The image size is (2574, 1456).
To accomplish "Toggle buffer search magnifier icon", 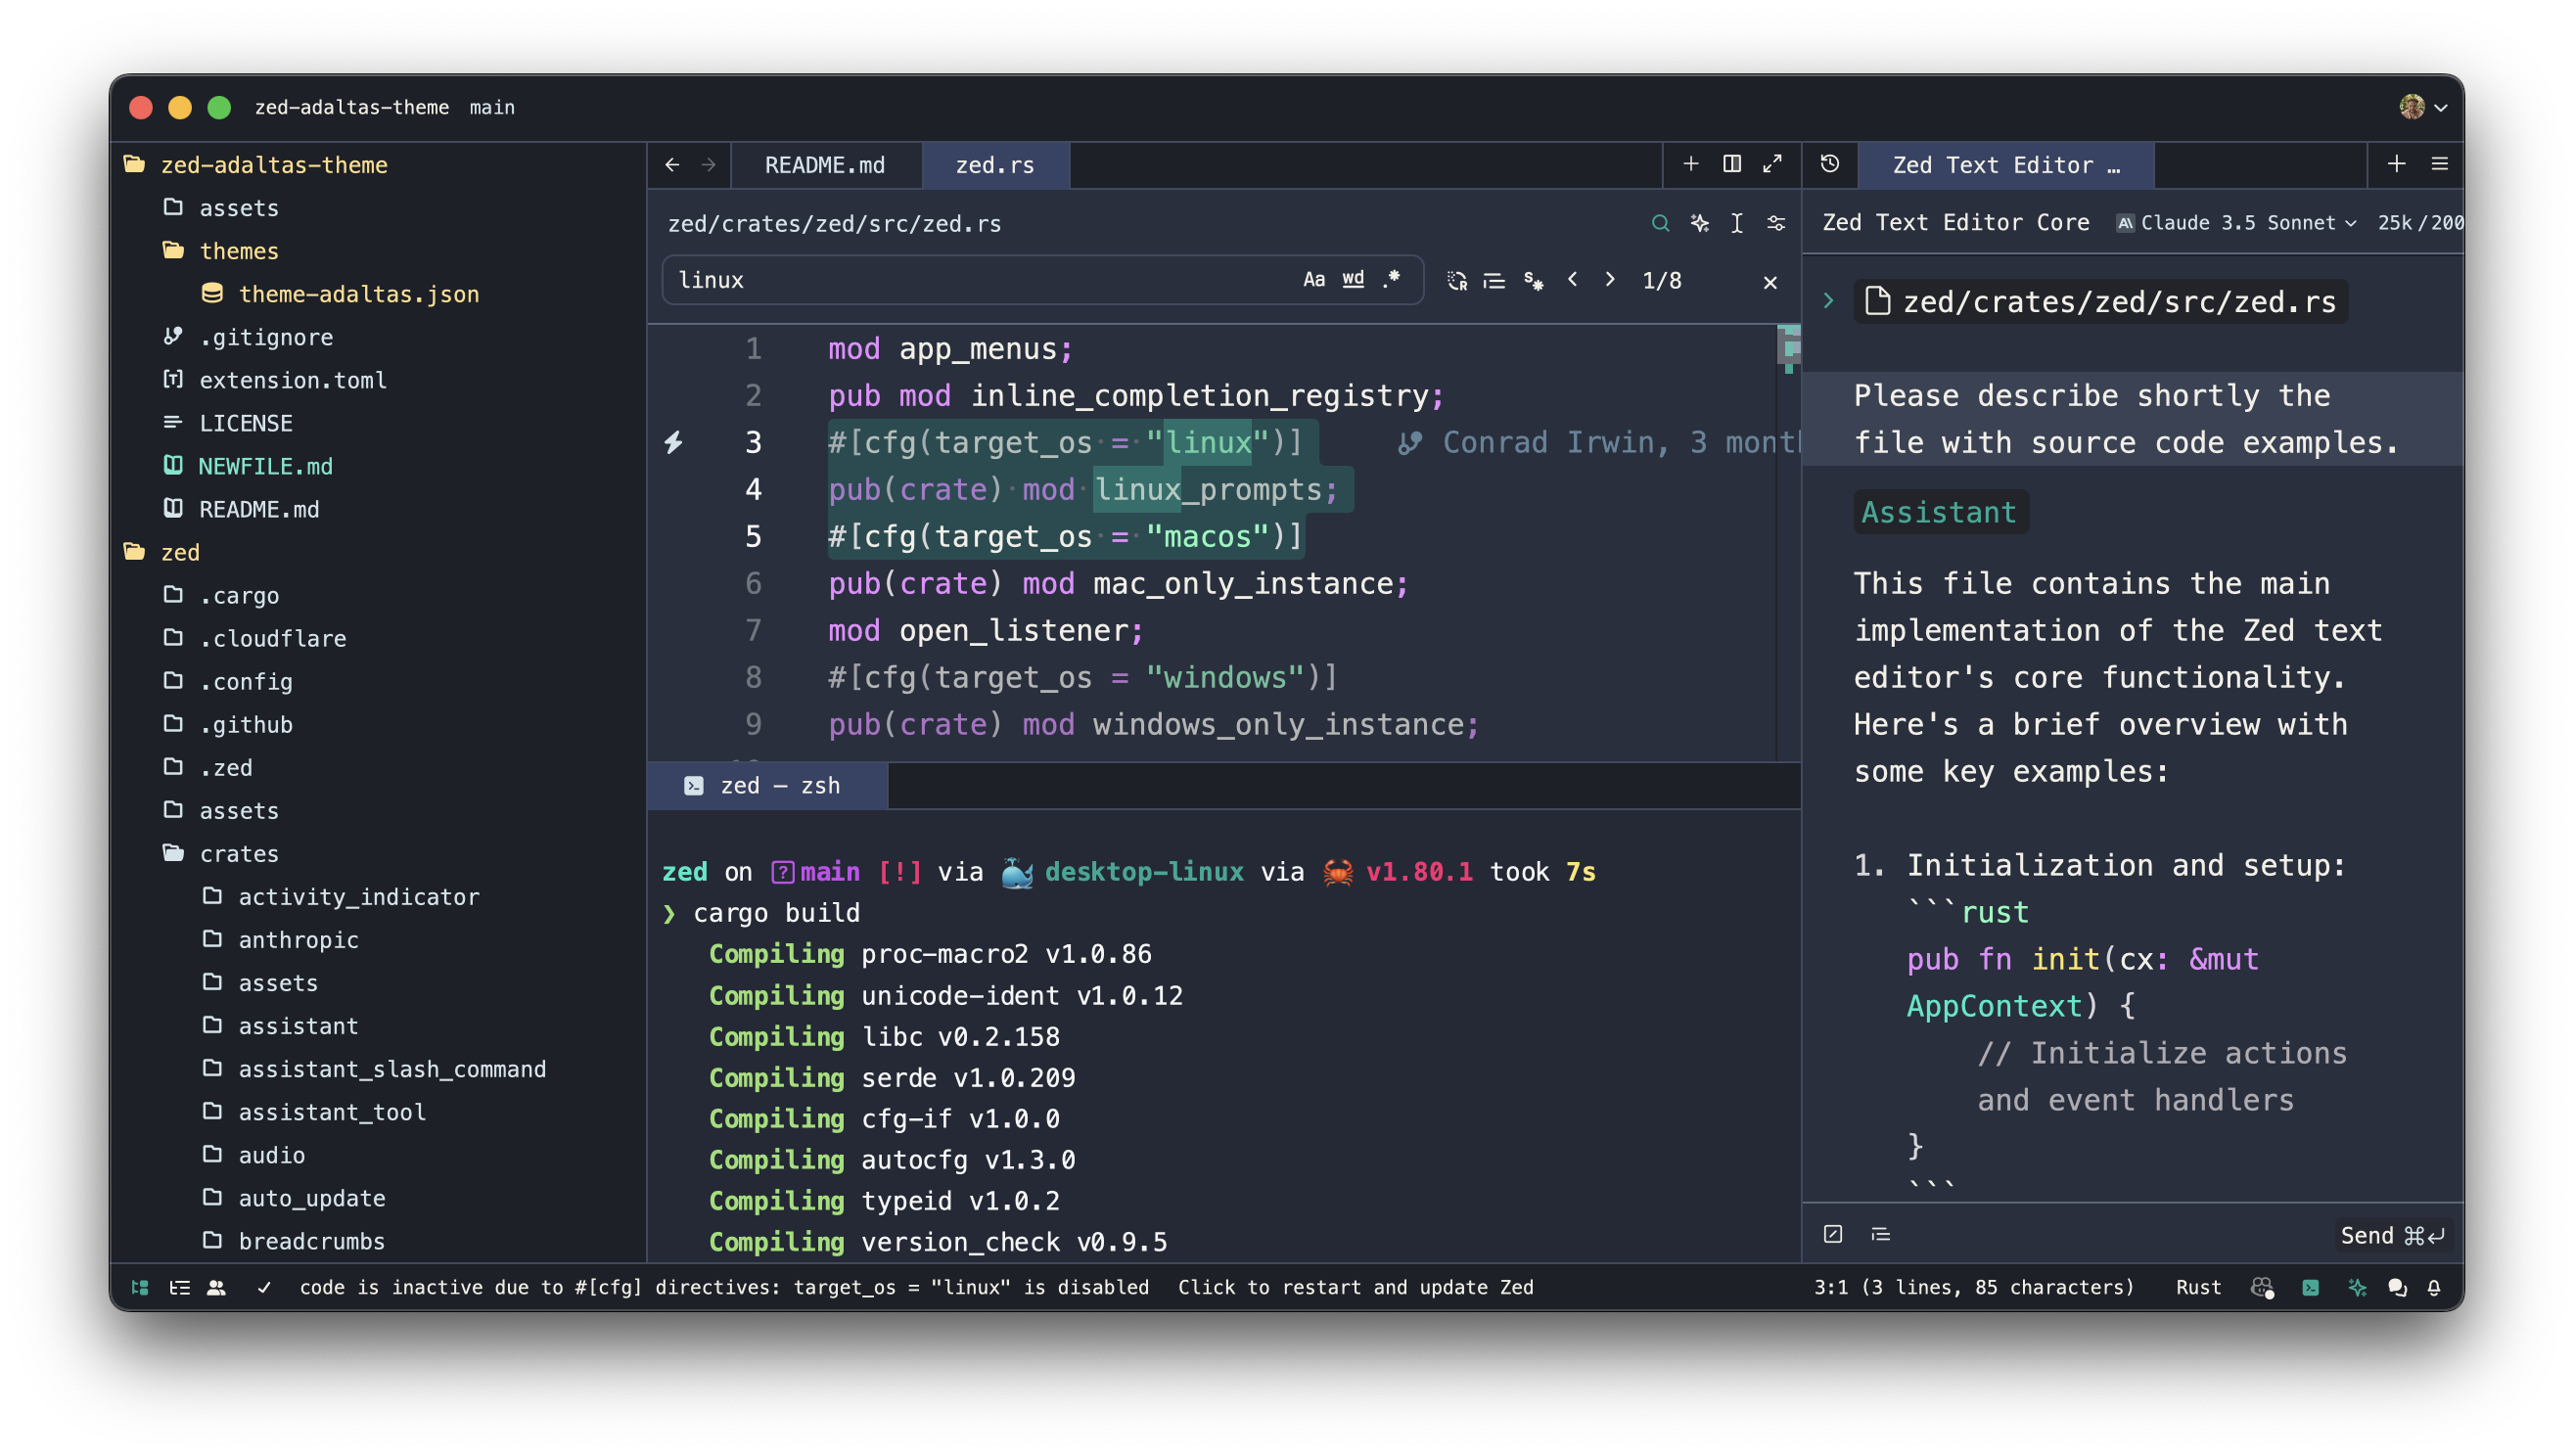I will (1660, 223).
